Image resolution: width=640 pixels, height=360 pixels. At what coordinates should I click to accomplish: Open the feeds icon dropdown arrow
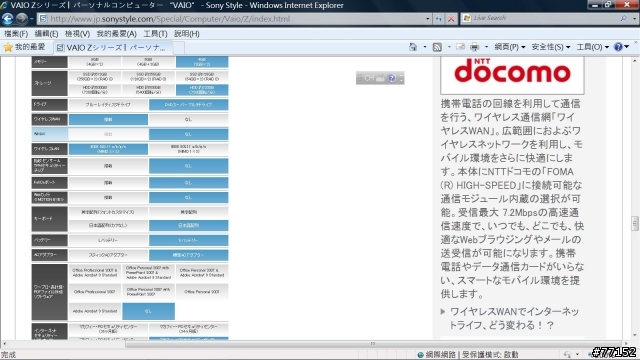449,47
